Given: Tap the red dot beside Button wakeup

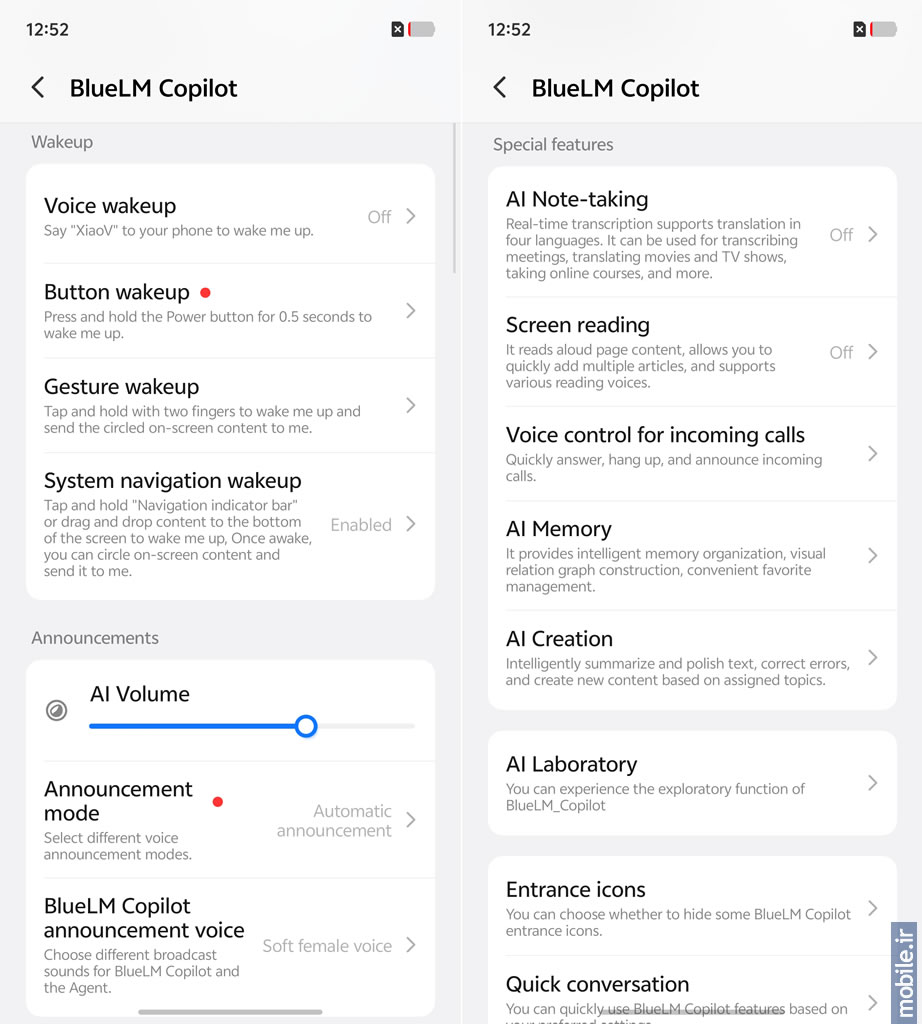Looking at the screenshot, I should [205, 293].
